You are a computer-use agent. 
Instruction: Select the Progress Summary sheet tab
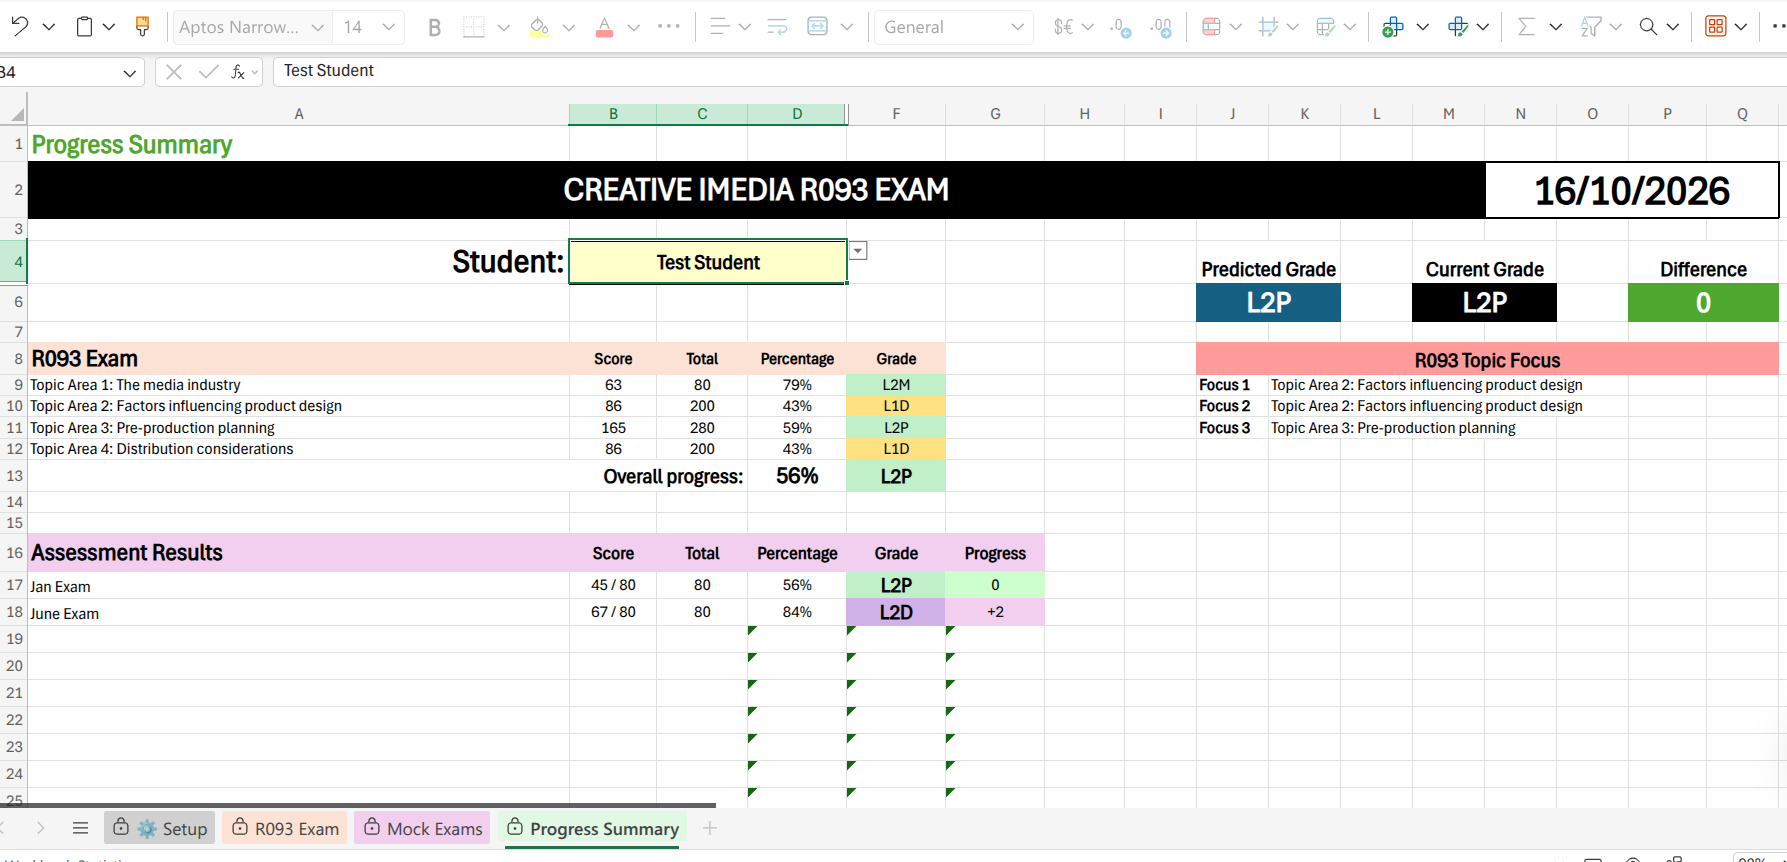(593, 828)
